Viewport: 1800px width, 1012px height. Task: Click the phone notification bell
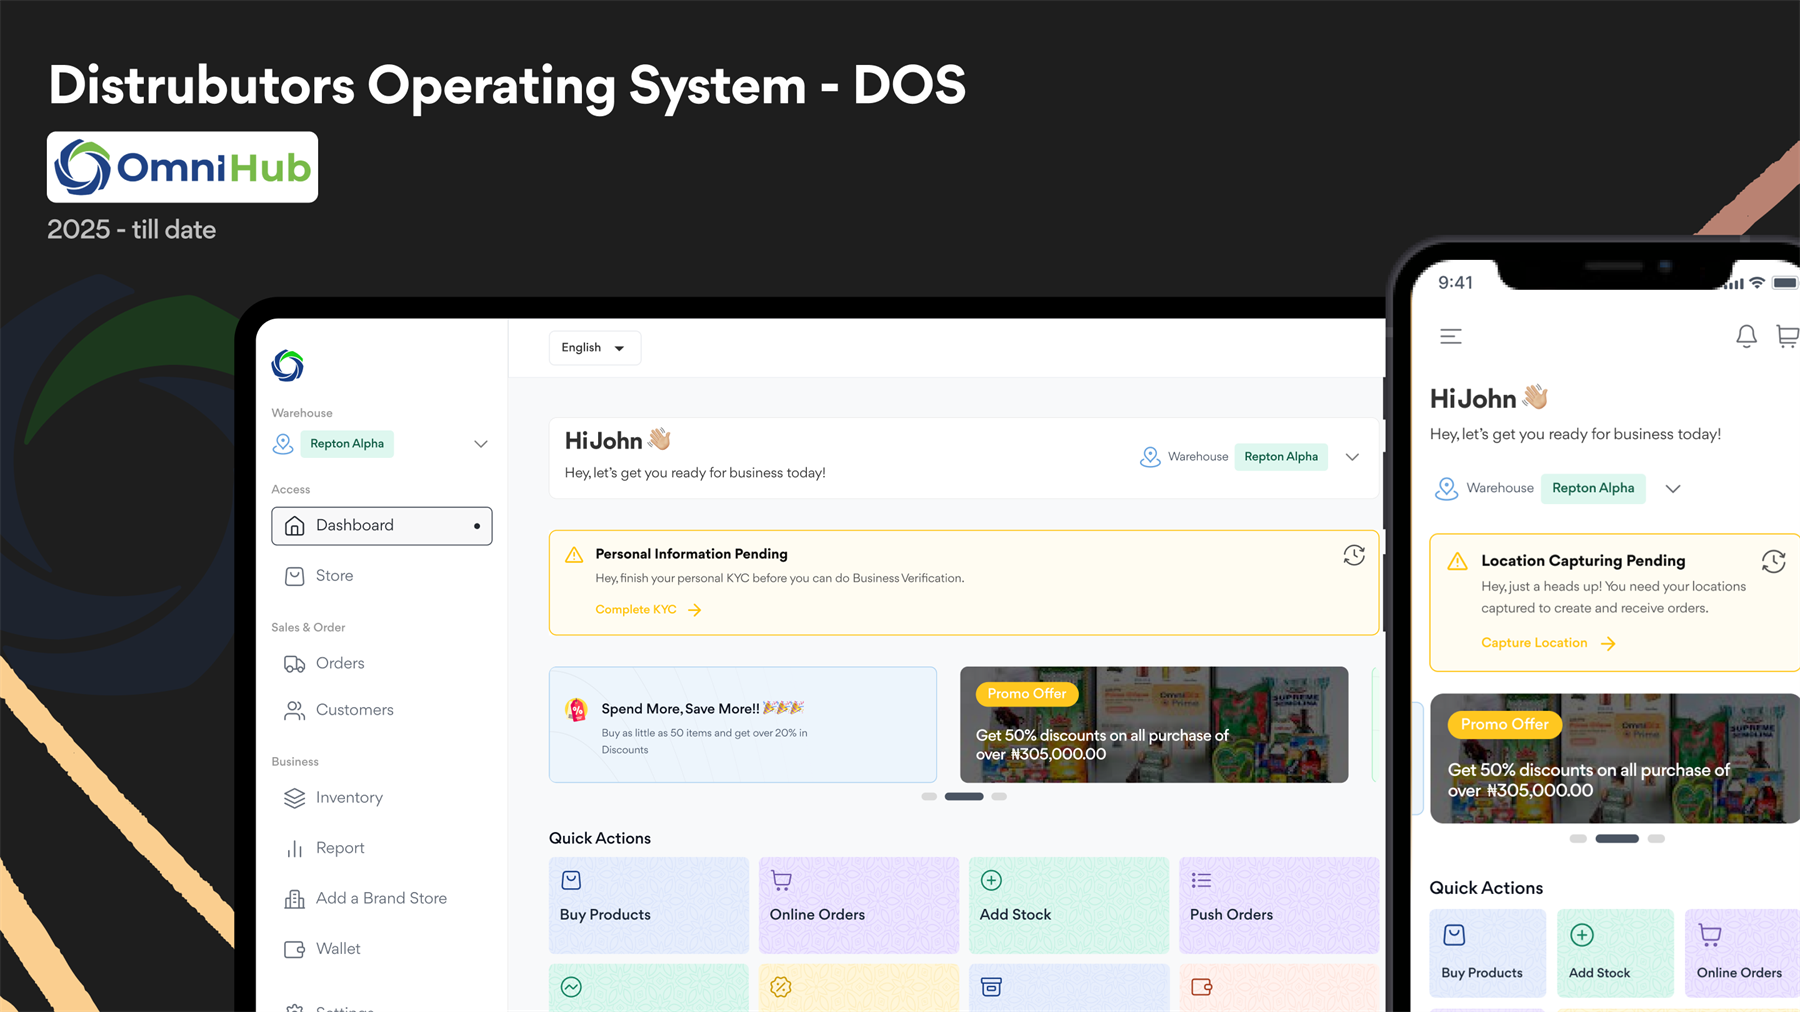point(1746,337)
